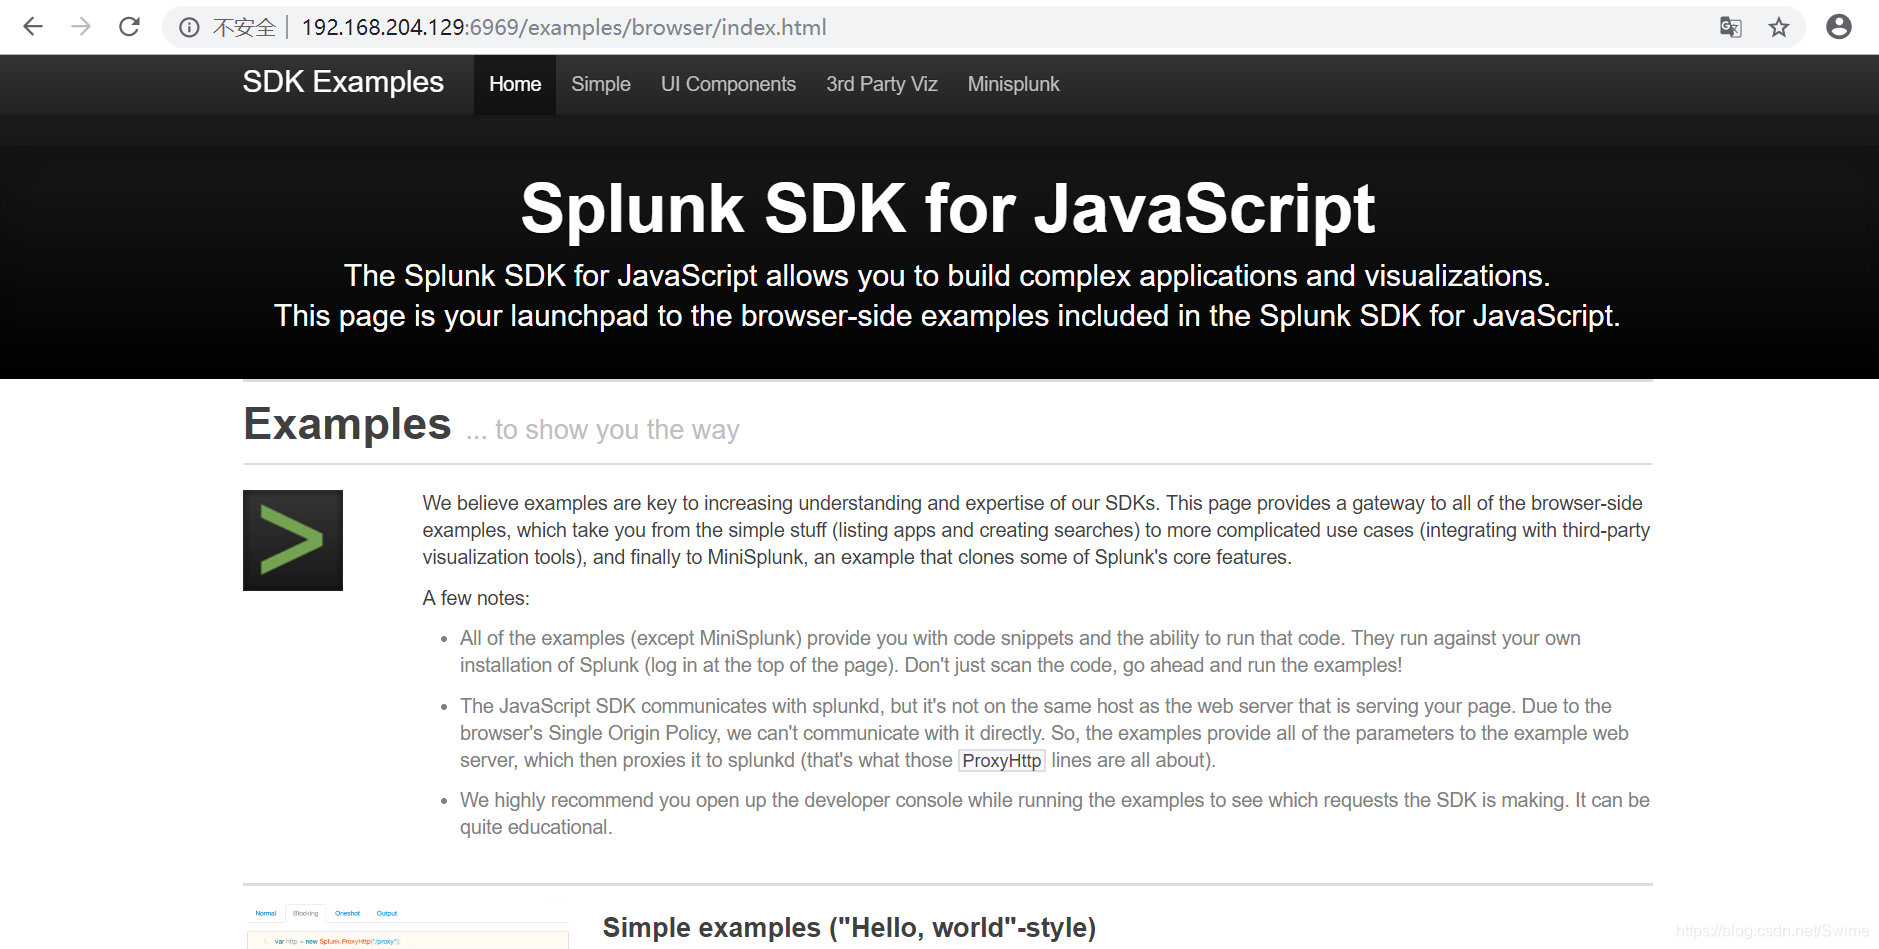Click the SDK Examples brand link

point(342,82)
